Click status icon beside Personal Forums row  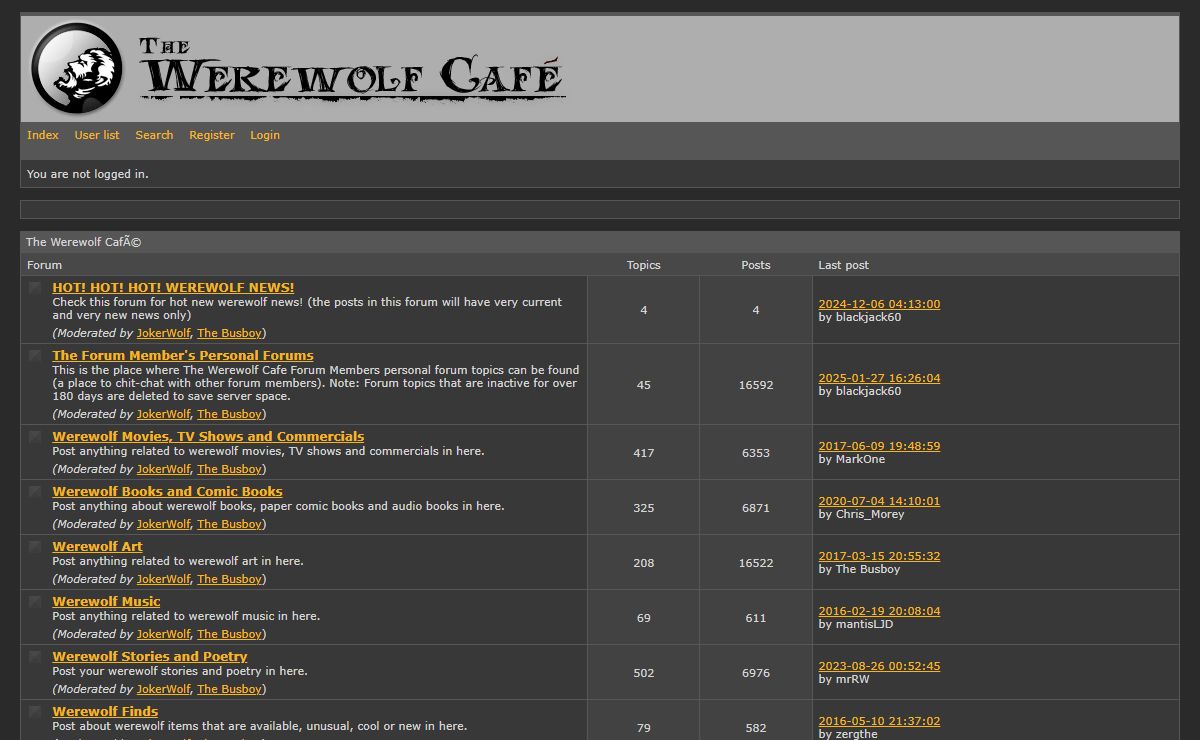[x=35, y=356]
